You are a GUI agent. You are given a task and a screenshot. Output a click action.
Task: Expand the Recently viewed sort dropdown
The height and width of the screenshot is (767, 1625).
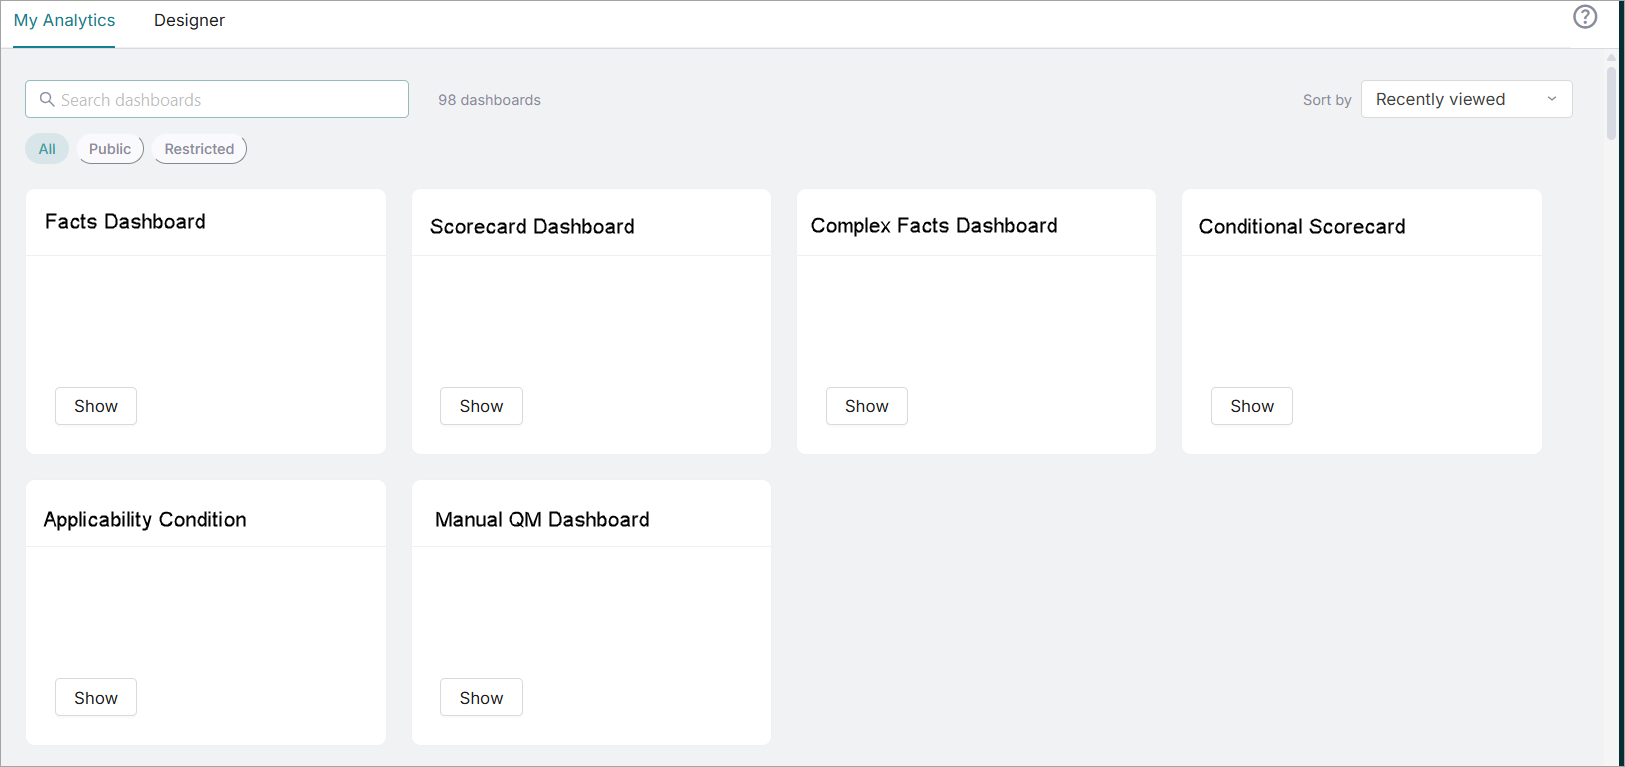(x=1466, y=99)
